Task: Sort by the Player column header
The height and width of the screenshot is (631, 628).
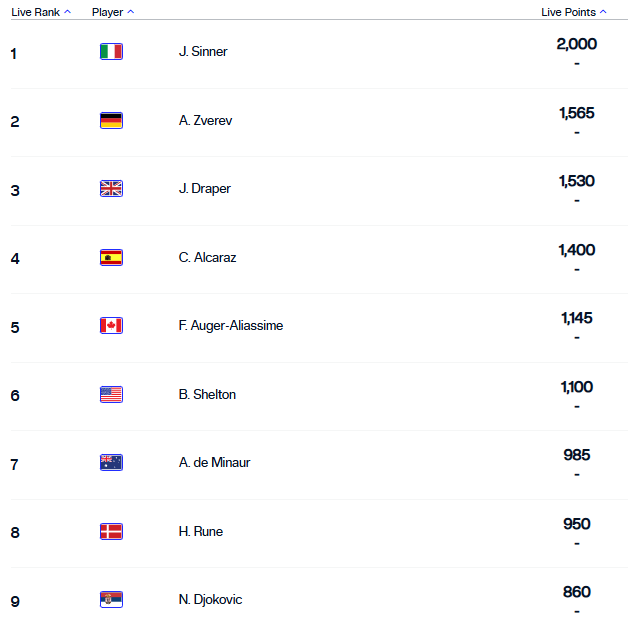Action: point(112,12)
